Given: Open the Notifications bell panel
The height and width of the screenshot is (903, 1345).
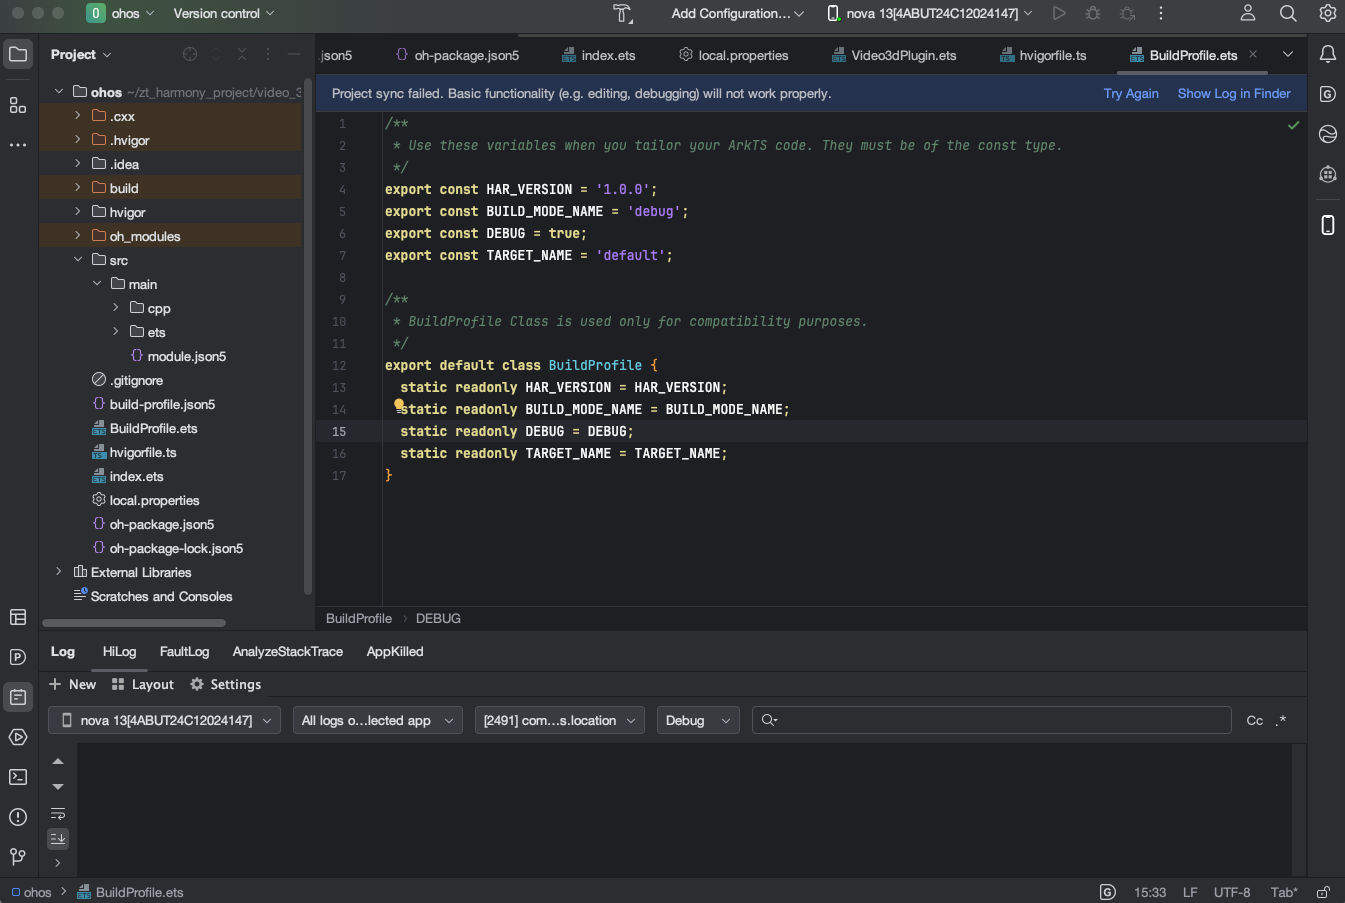Looking at the screenshot, I should click(1327, 54).
